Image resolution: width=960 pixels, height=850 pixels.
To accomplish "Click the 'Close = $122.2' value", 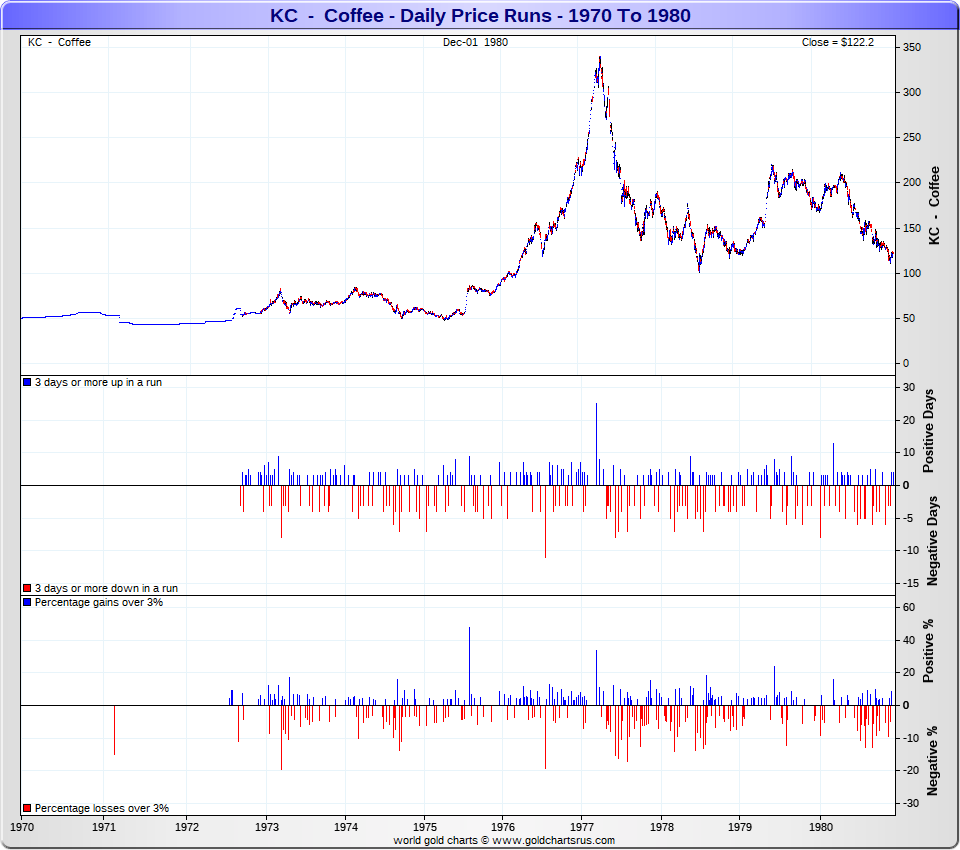I will 838,42.
